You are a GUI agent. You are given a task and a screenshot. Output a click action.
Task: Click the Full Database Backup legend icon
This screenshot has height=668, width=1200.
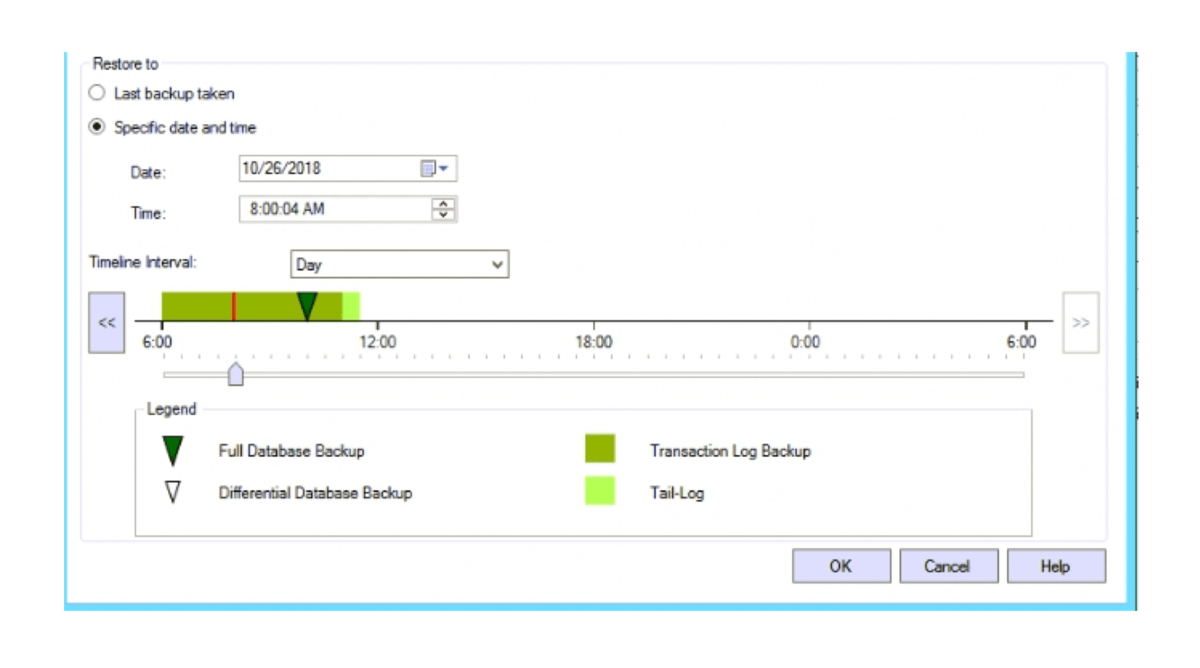pos(172,450)
